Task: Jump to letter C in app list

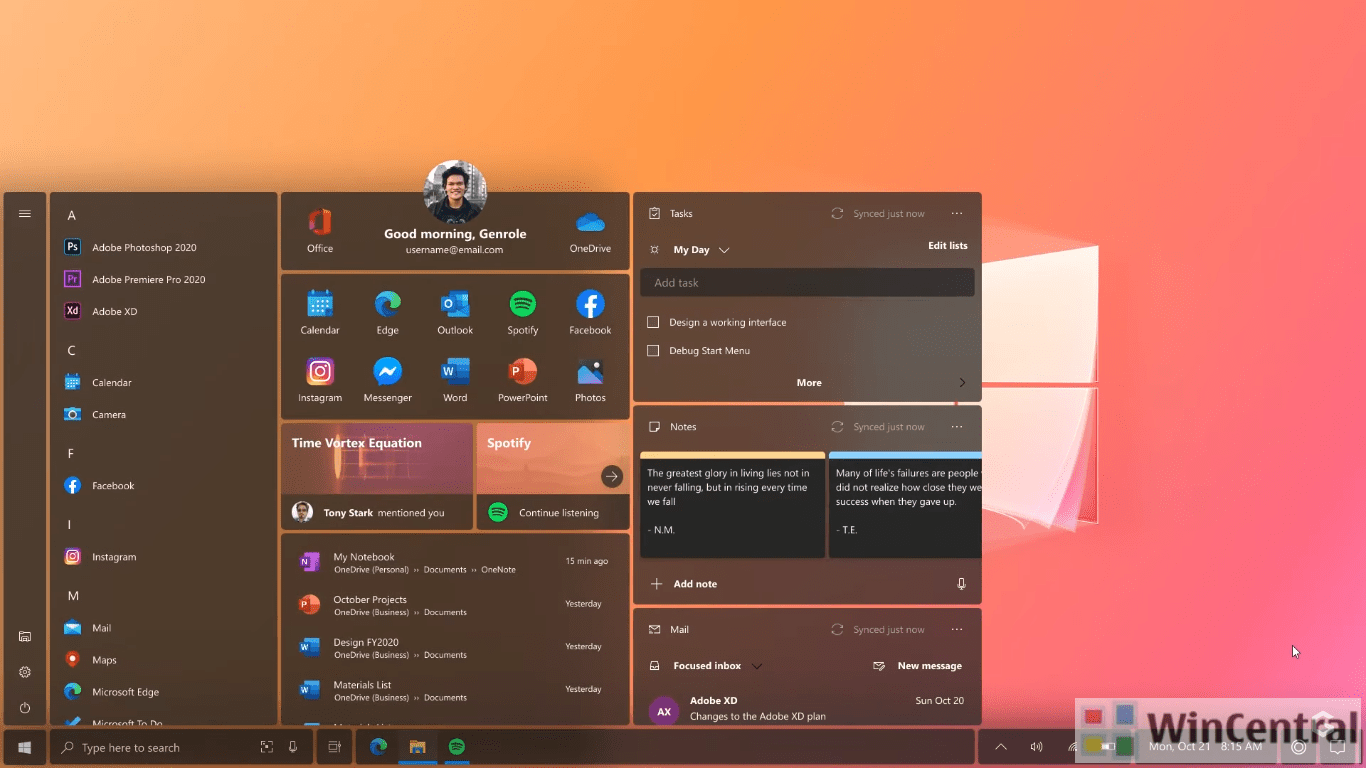Action: point(71,350)
